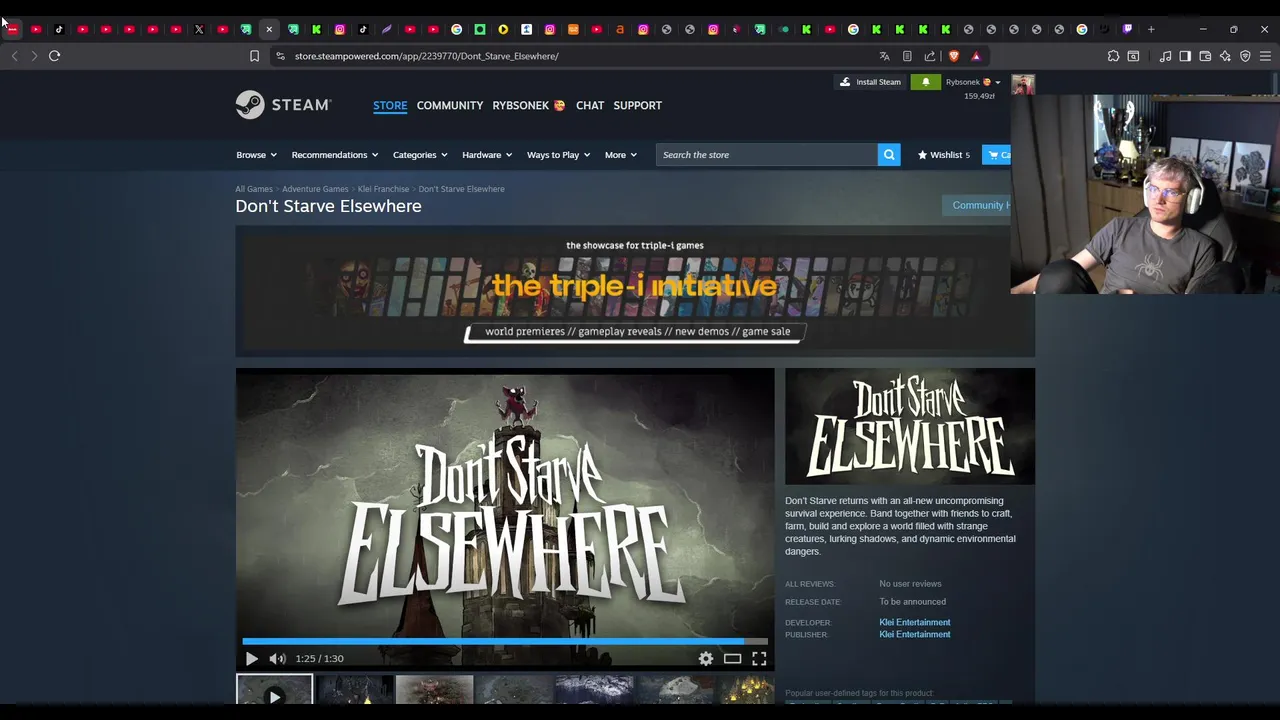
Task: Open the Klei Entertainment developer link
Action: tap(915, 622)
